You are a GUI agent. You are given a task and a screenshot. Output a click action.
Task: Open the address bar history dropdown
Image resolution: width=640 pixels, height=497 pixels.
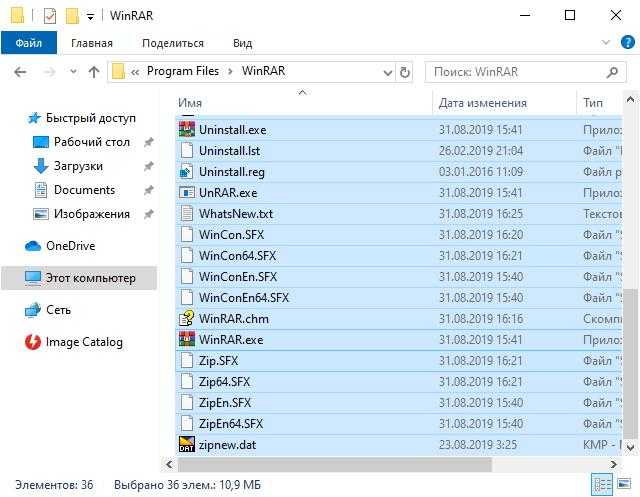(387, 73)
